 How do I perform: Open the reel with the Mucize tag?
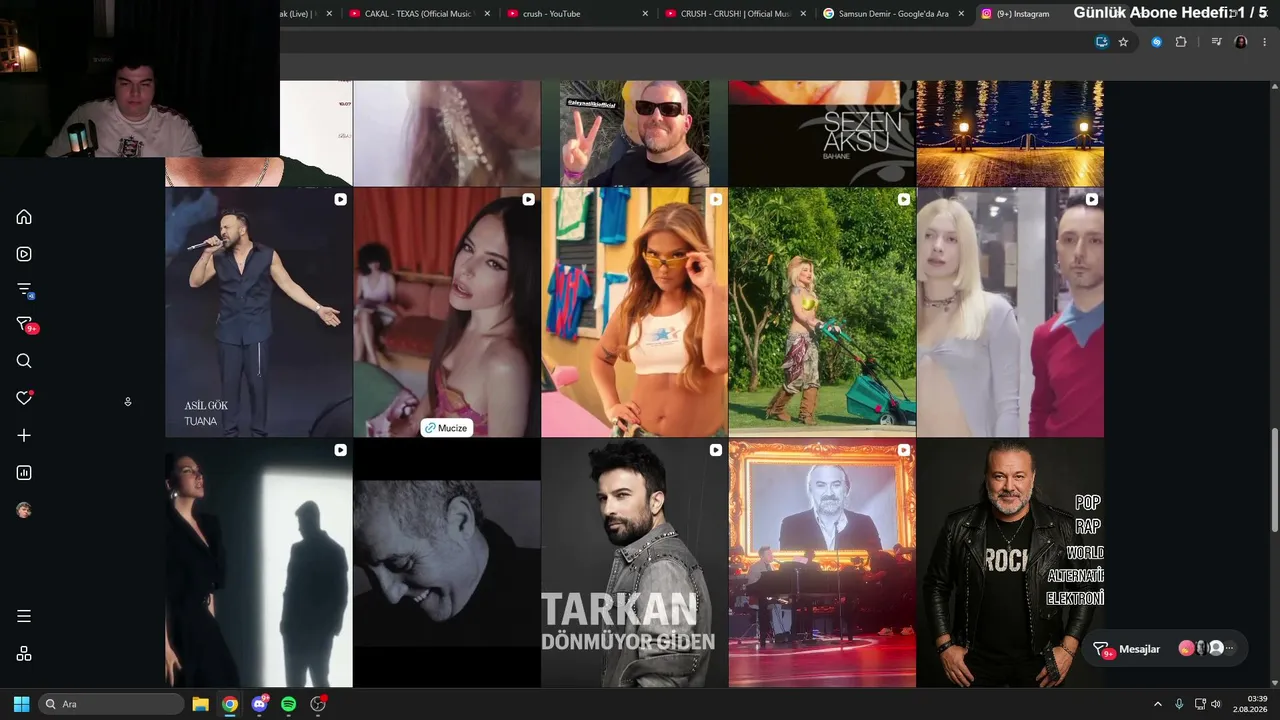pyautogui.click(x=447, y=312)
